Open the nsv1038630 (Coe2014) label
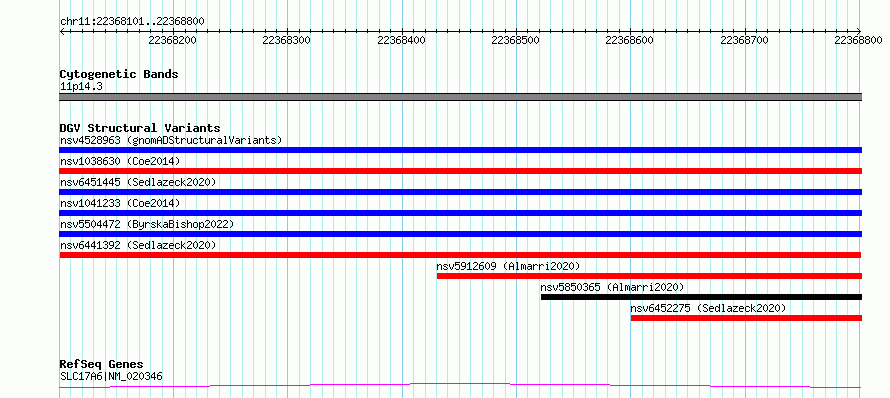890x398 pixels. point(120,161)
